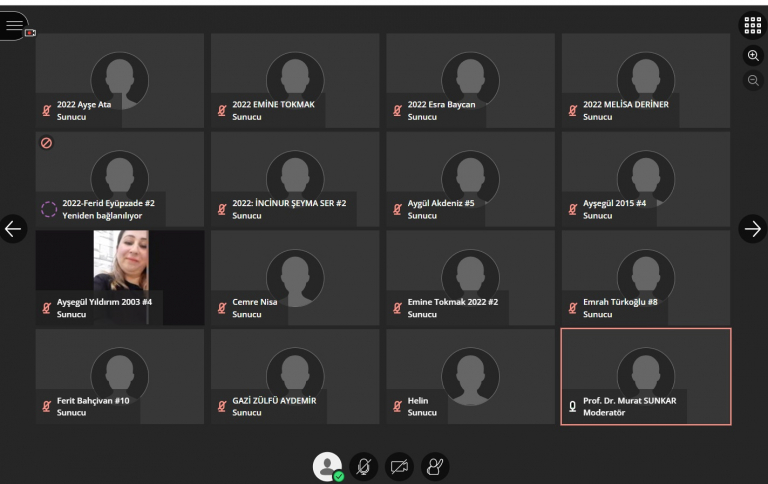Click muted mic icon of 2022 EMİNE TOKMAK
Screen dimensions: 768x484
pos(222,111)
